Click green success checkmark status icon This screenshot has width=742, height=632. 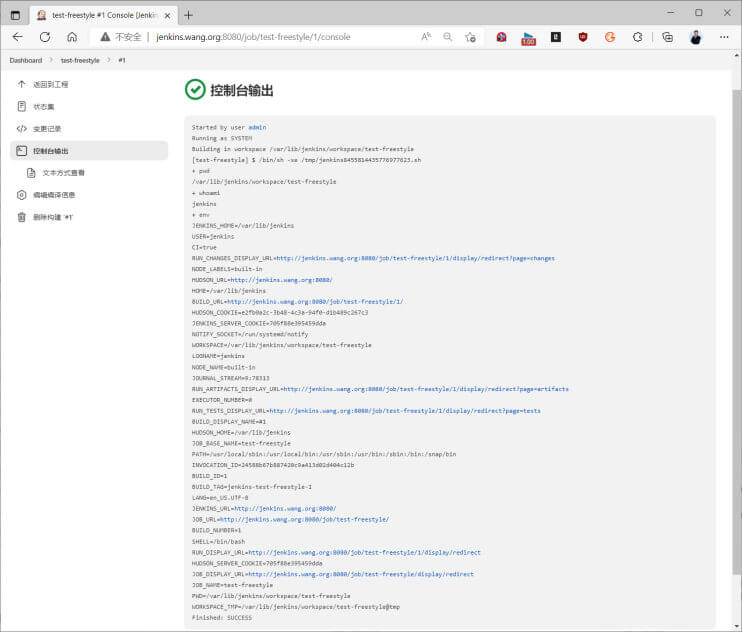pyautogui.click(x=195, y=89)
